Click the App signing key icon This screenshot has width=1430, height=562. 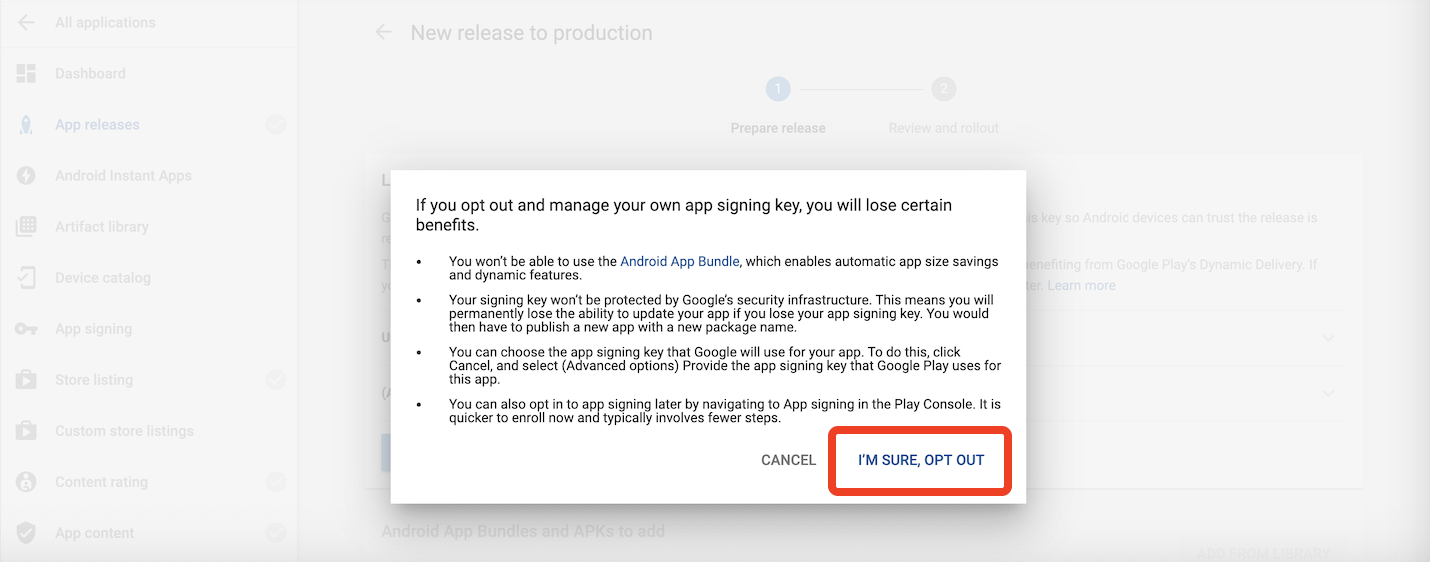pyautogui.click(x=26, y=329)
